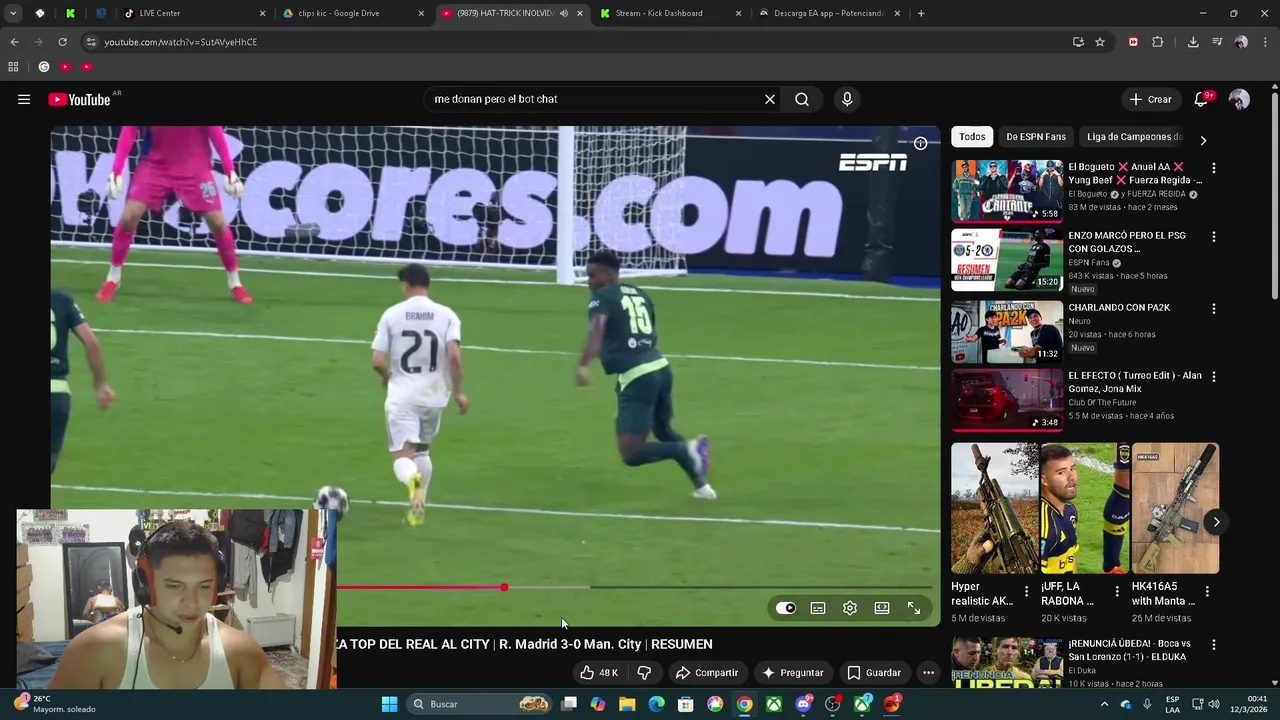This screenshot has height=720, width=1280.
Task: Show more filter chips with right arrow
Action: click(1203, 140)
